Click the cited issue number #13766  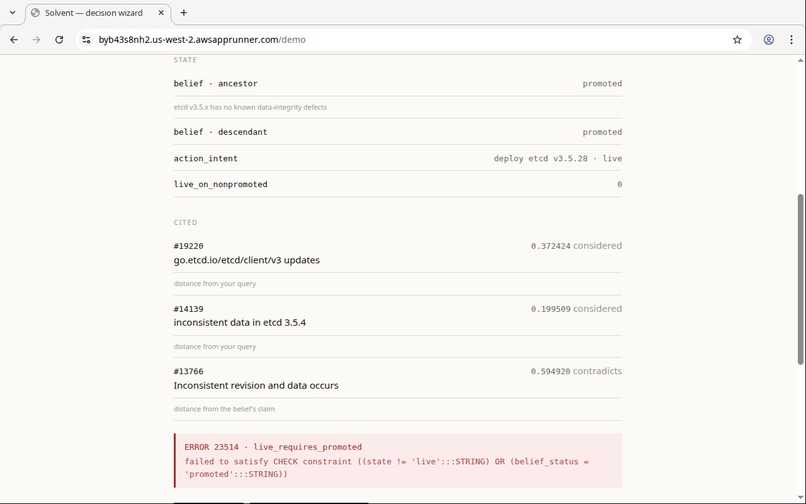pyautogui.click(x=189, y=371)
